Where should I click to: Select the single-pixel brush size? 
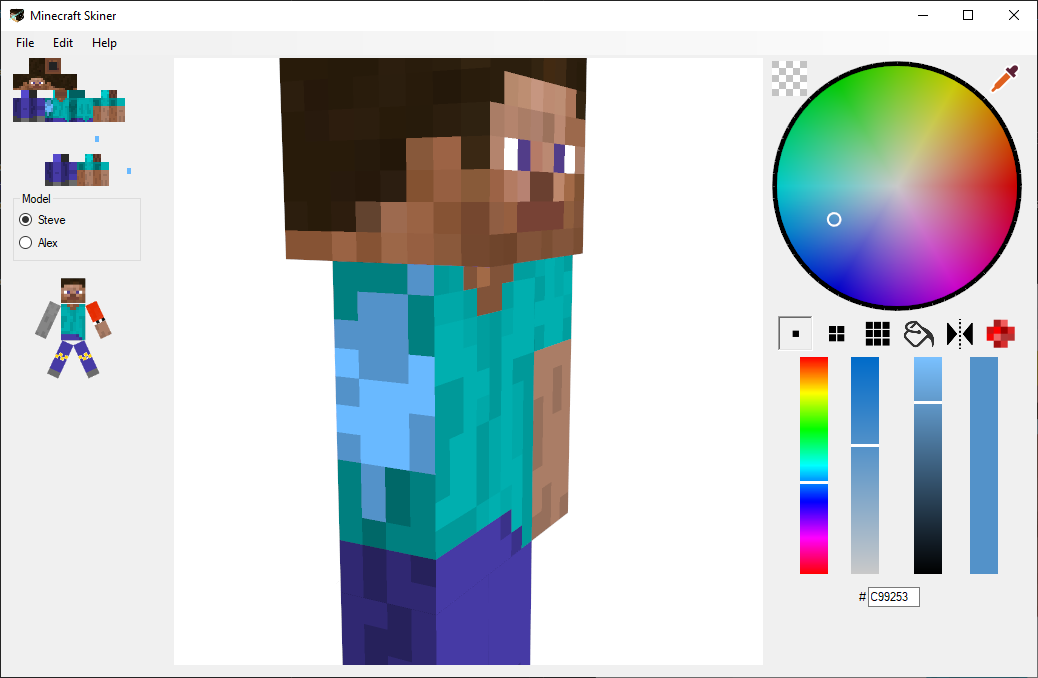795,334
